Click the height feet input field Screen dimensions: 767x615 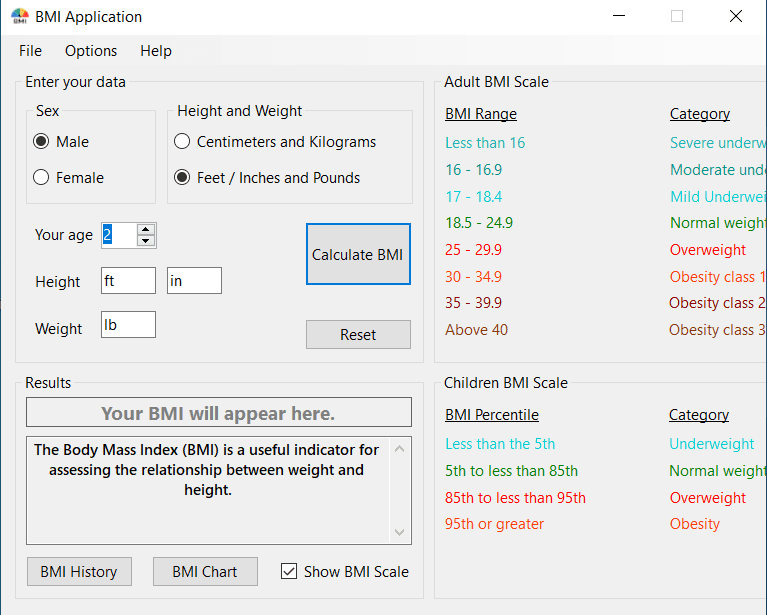click(x=128, y=281)
